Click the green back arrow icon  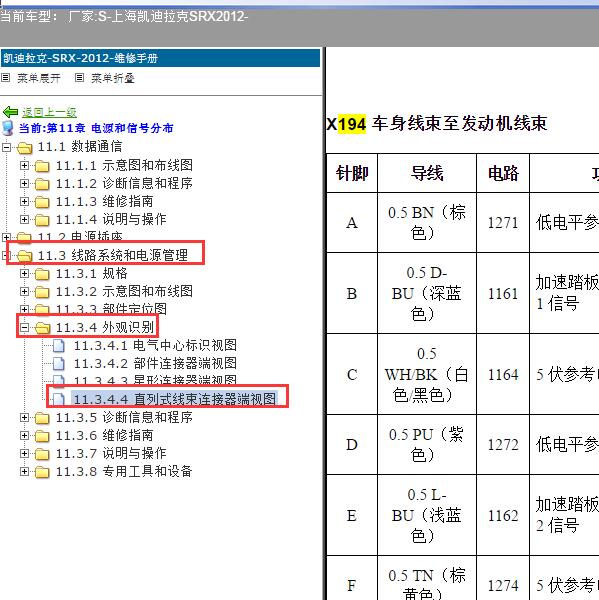point(10,112)
